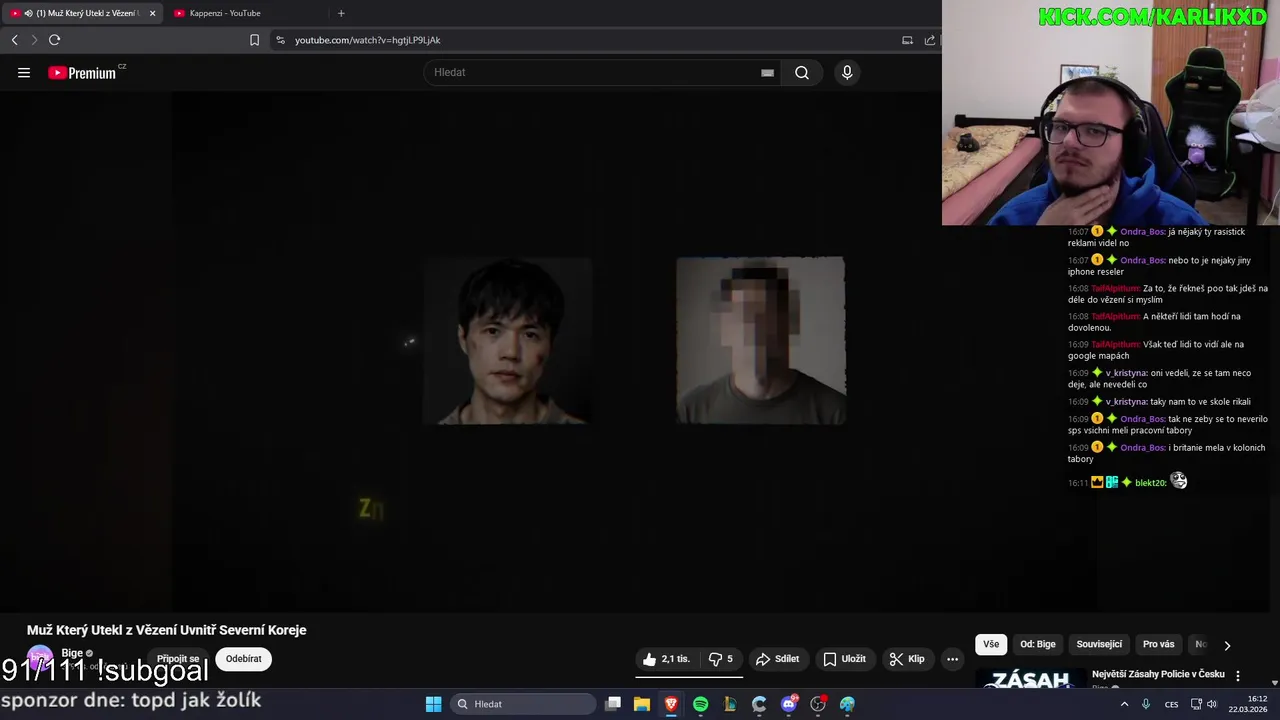Open Windows Start menu
The width and height of the screenshot is (1280, 720).
pos(433,704)
